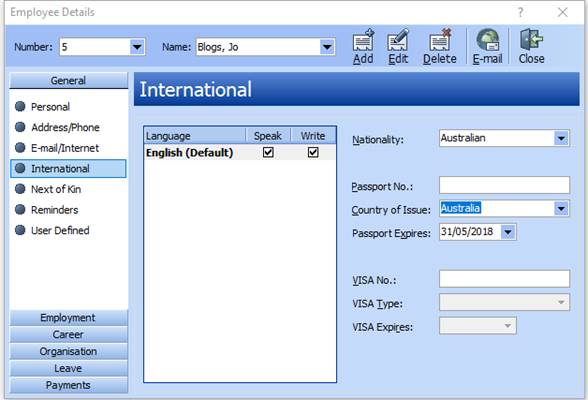
Task: Toggle the Write checkbox for English
Action: (313, 152)
